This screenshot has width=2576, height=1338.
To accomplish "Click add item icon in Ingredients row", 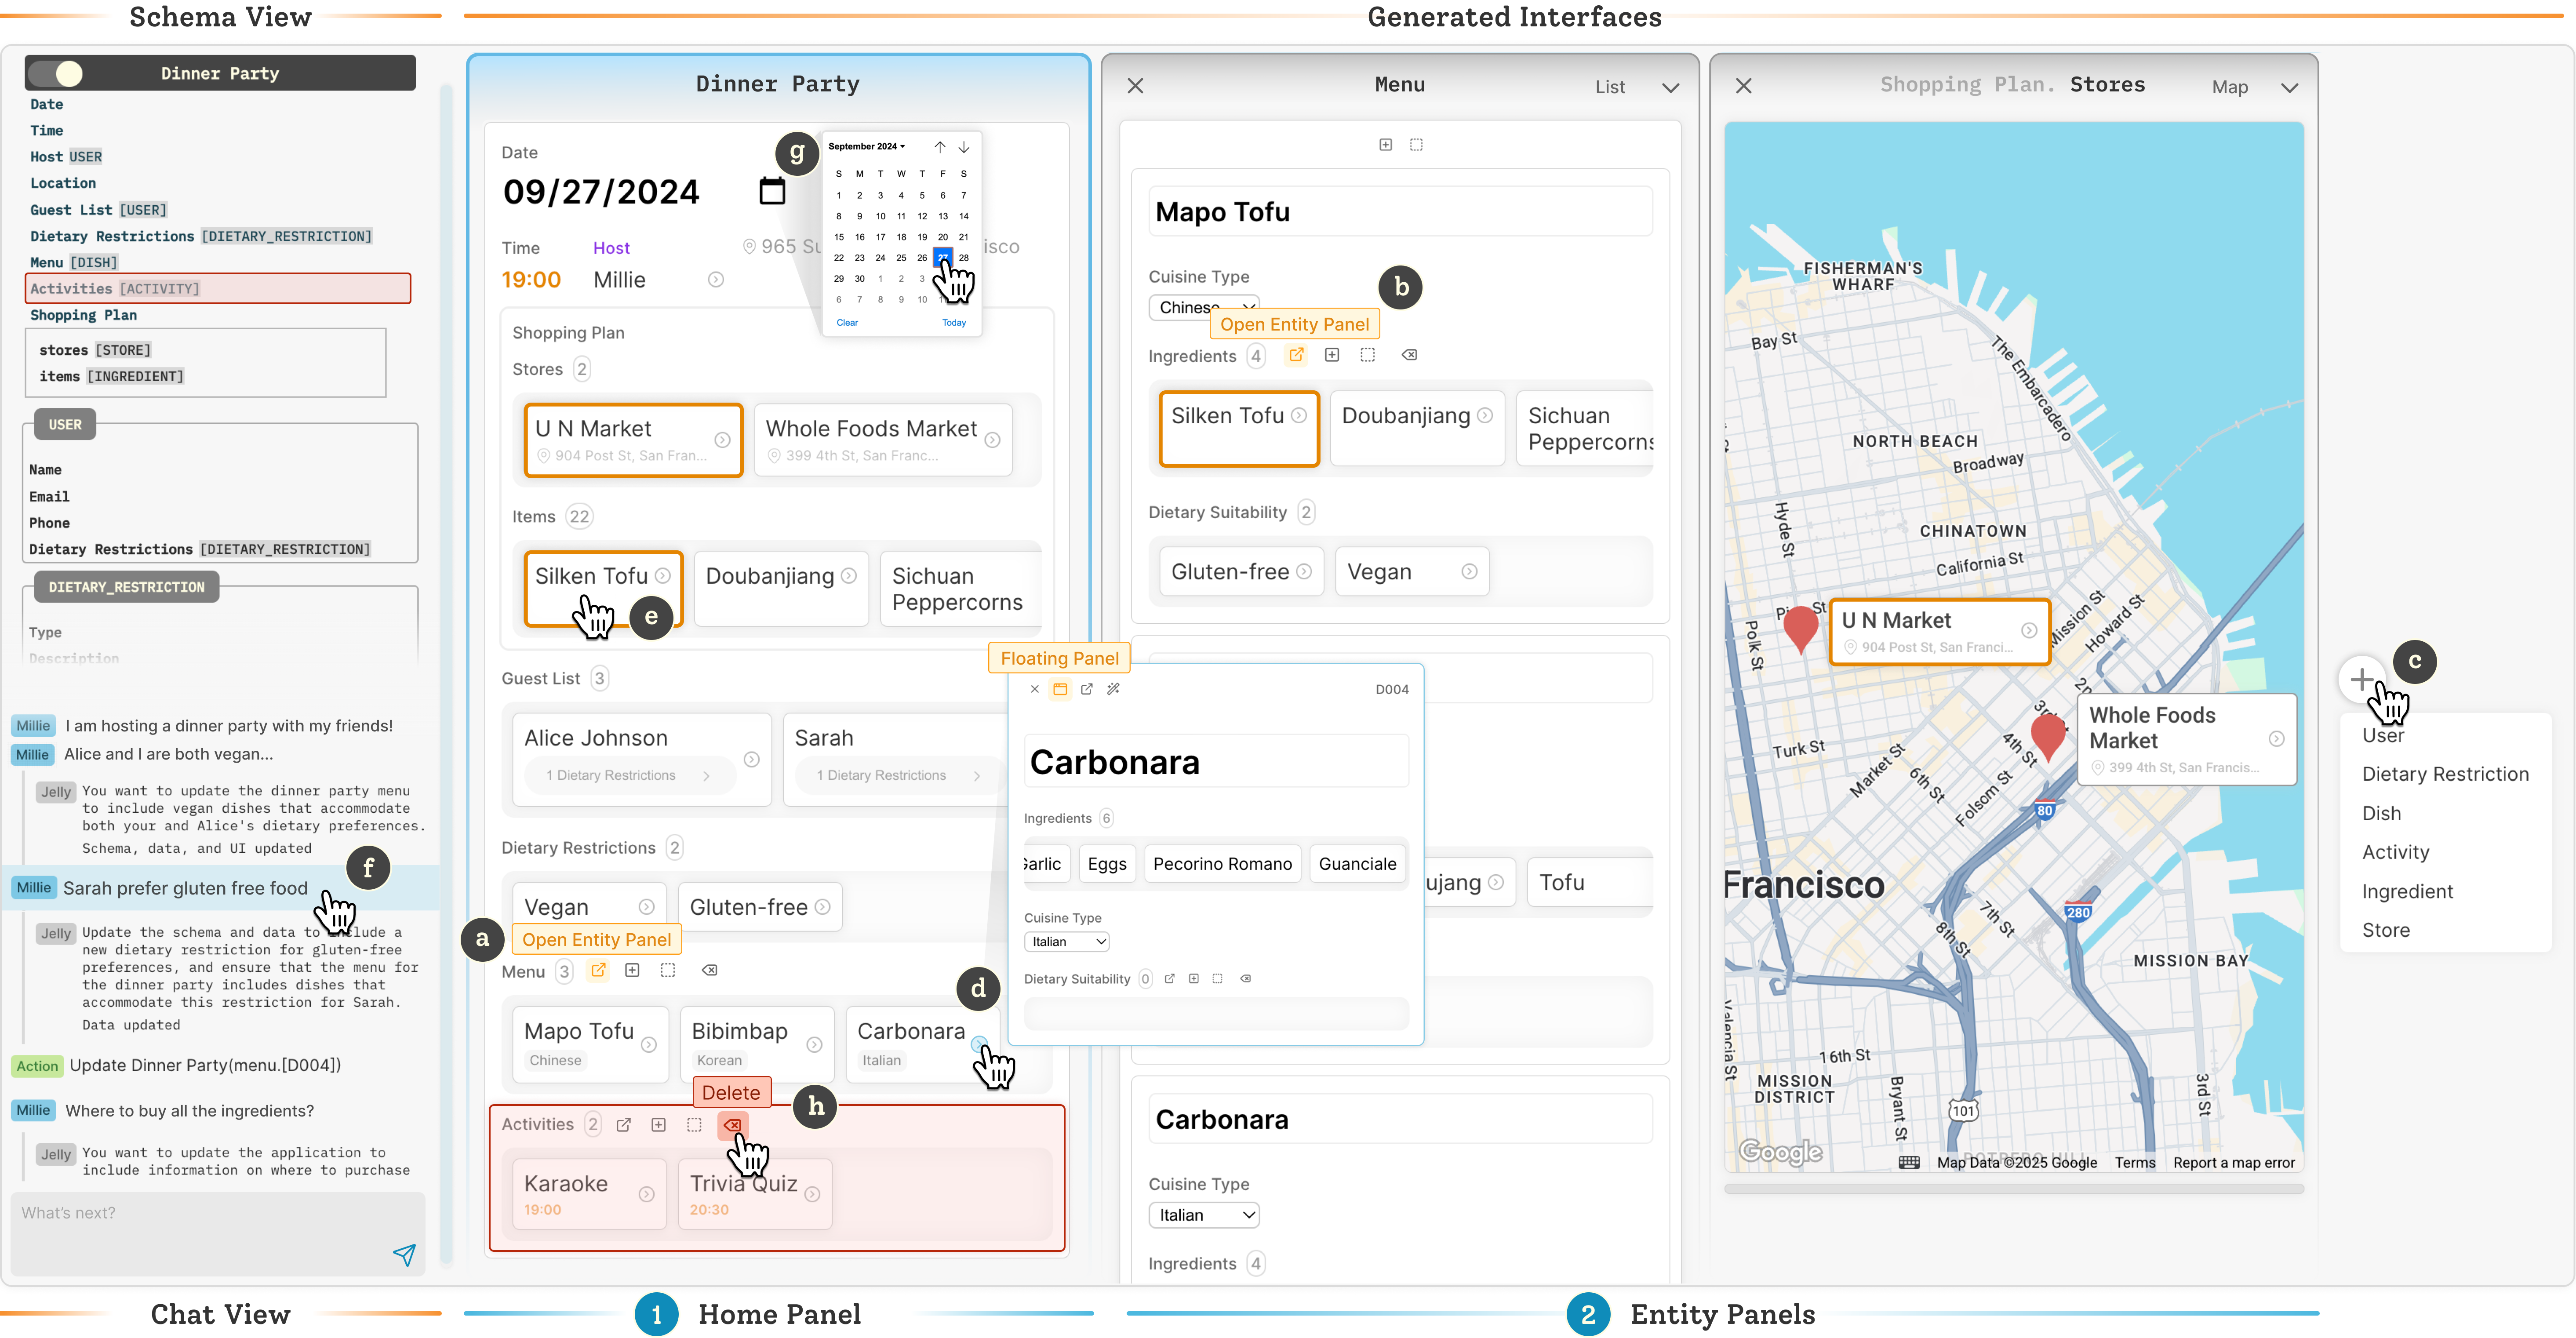I will (1332, 355).
